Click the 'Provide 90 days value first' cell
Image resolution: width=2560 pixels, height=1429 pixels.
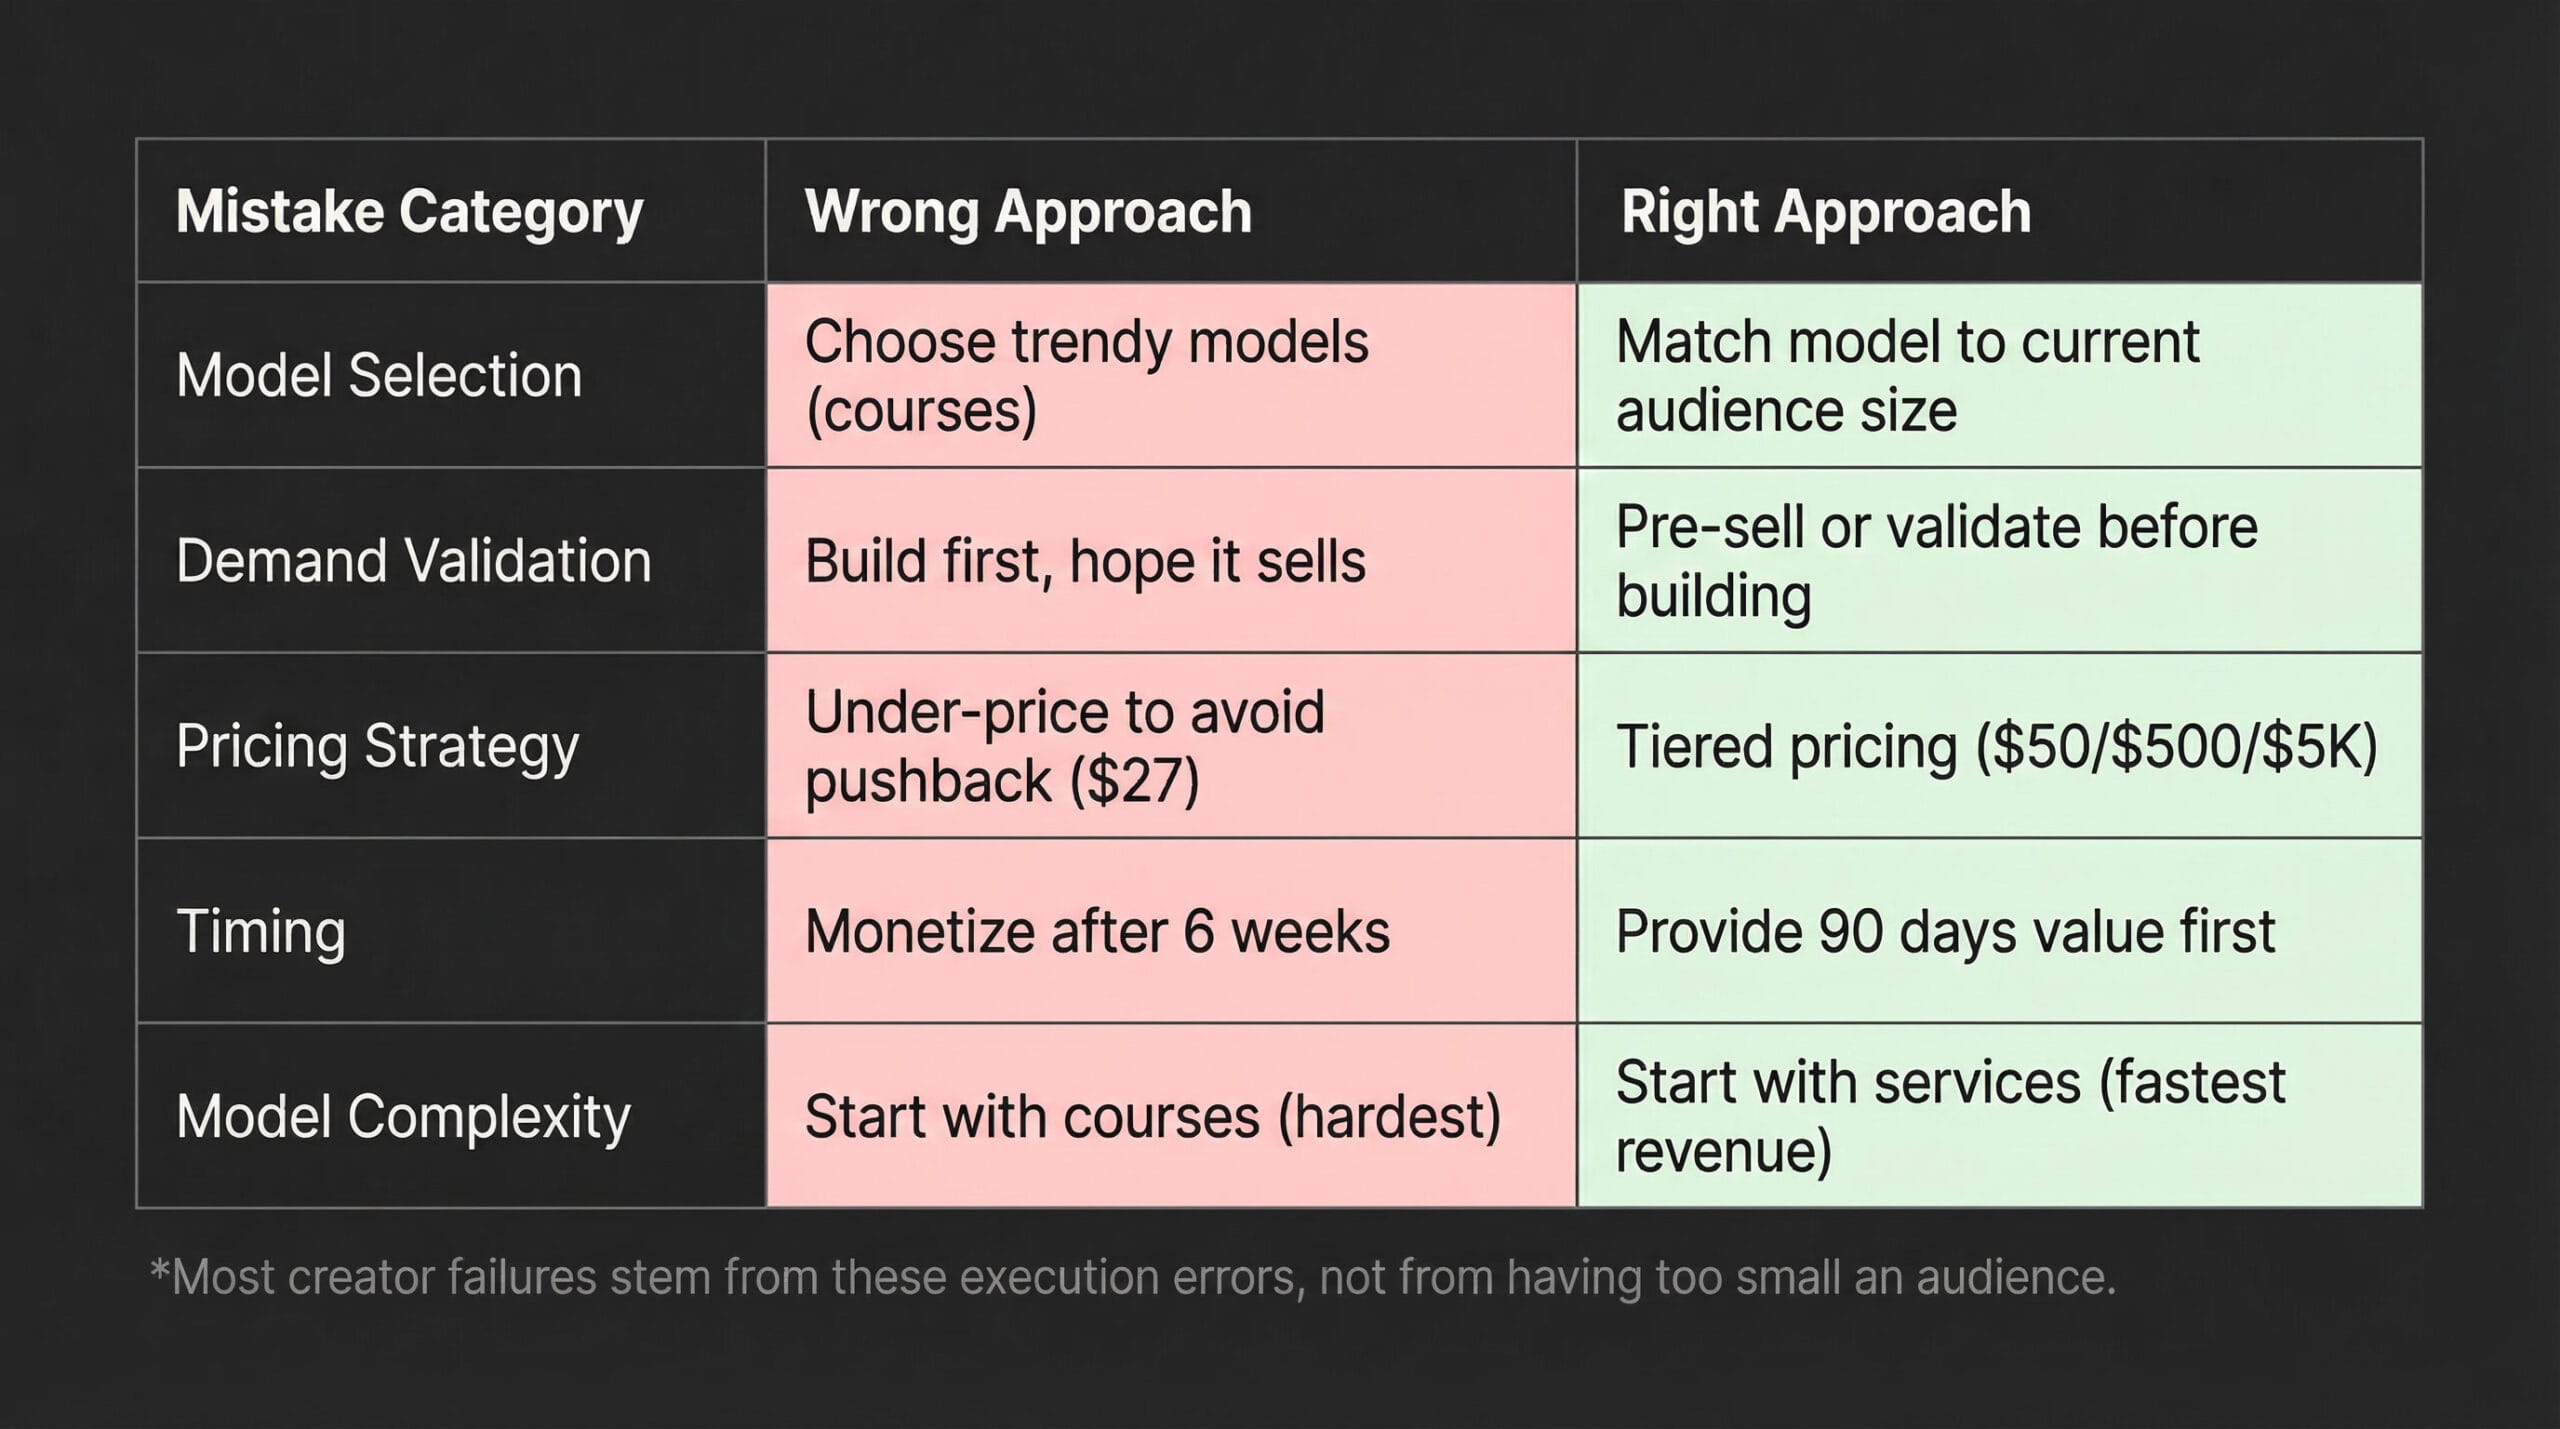(x=1945, y=932)
